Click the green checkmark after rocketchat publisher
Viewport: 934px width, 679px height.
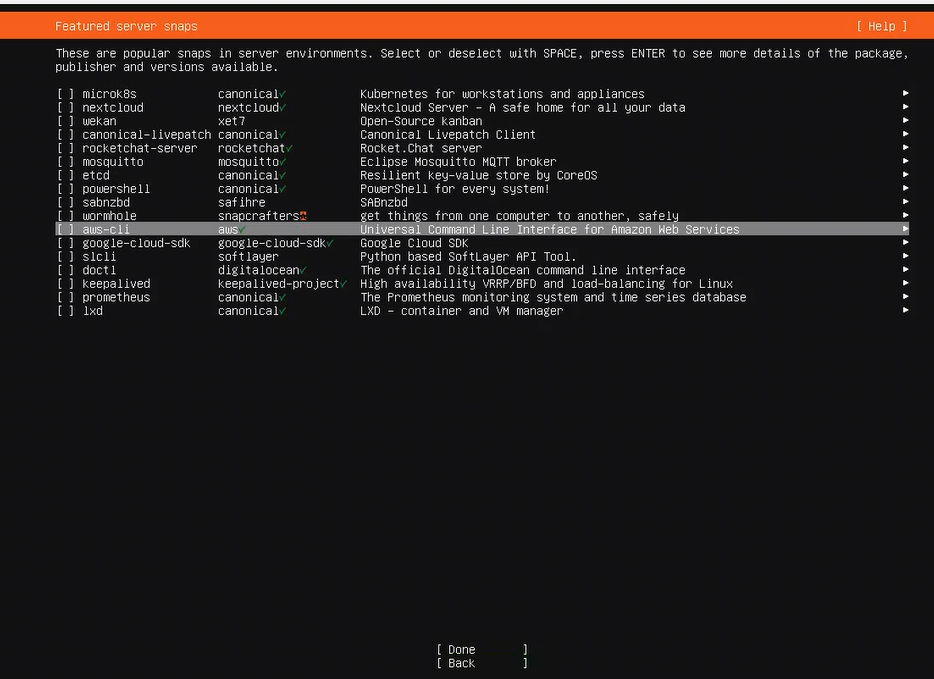coord(290,148)
